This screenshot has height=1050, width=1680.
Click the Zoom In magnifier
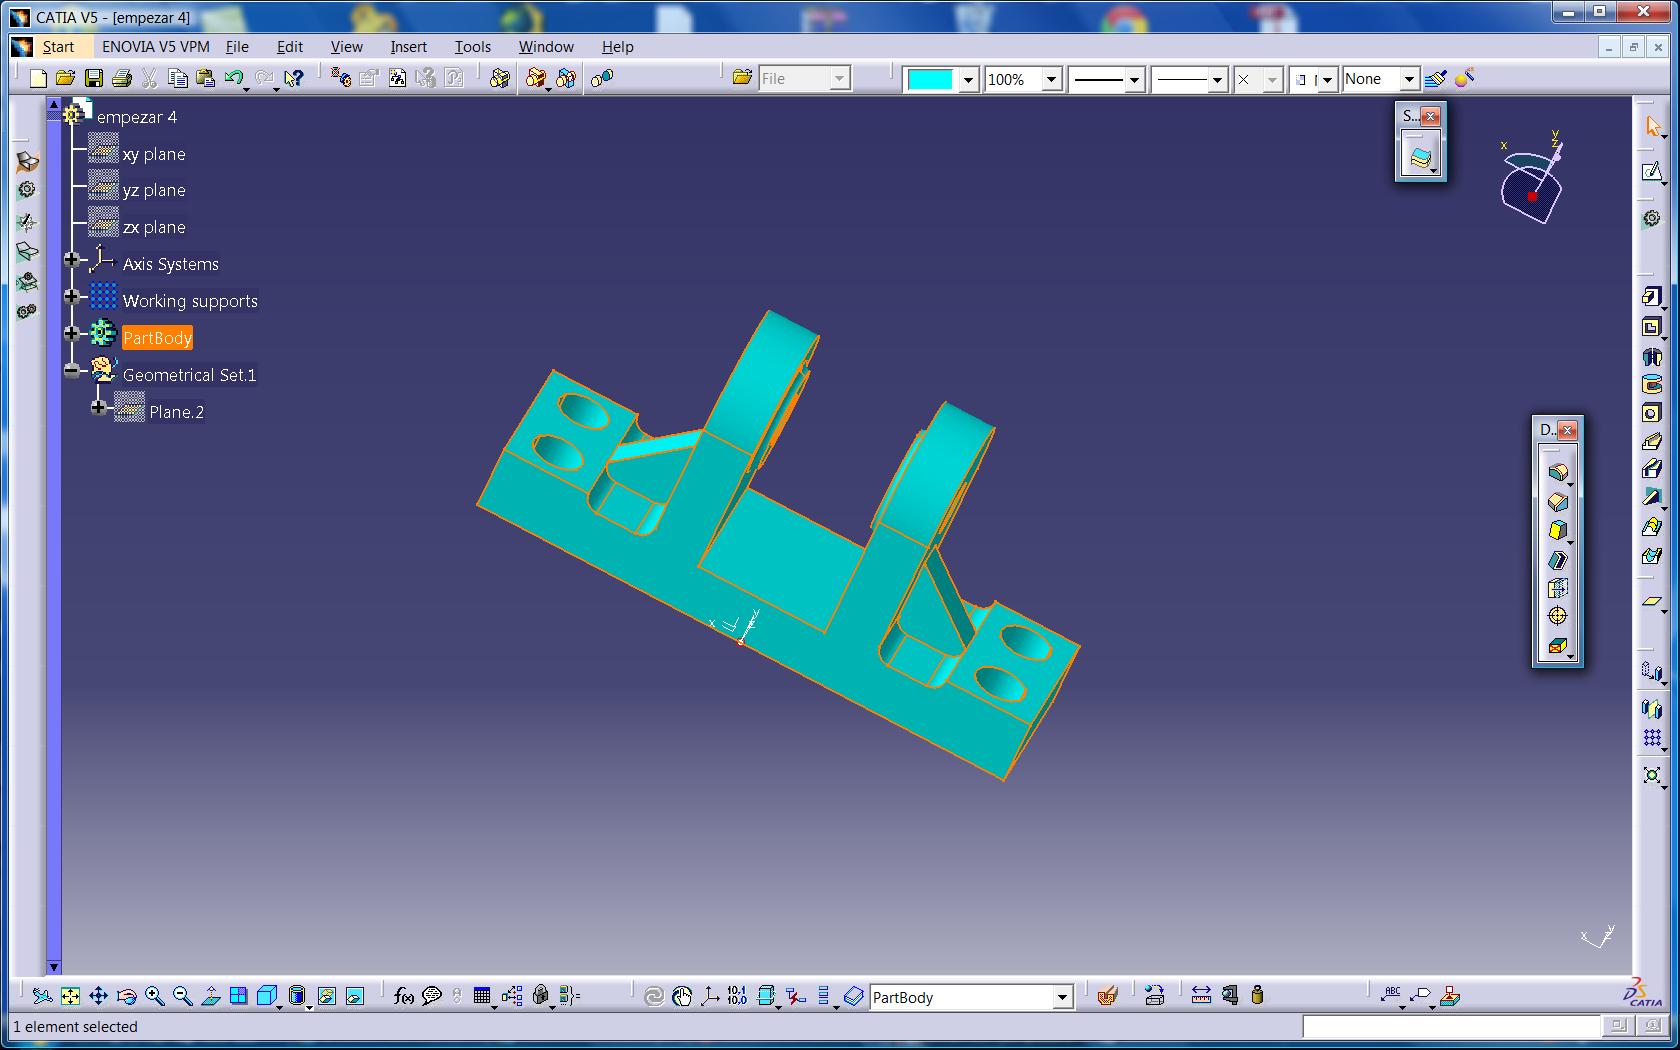pos(154,996)
